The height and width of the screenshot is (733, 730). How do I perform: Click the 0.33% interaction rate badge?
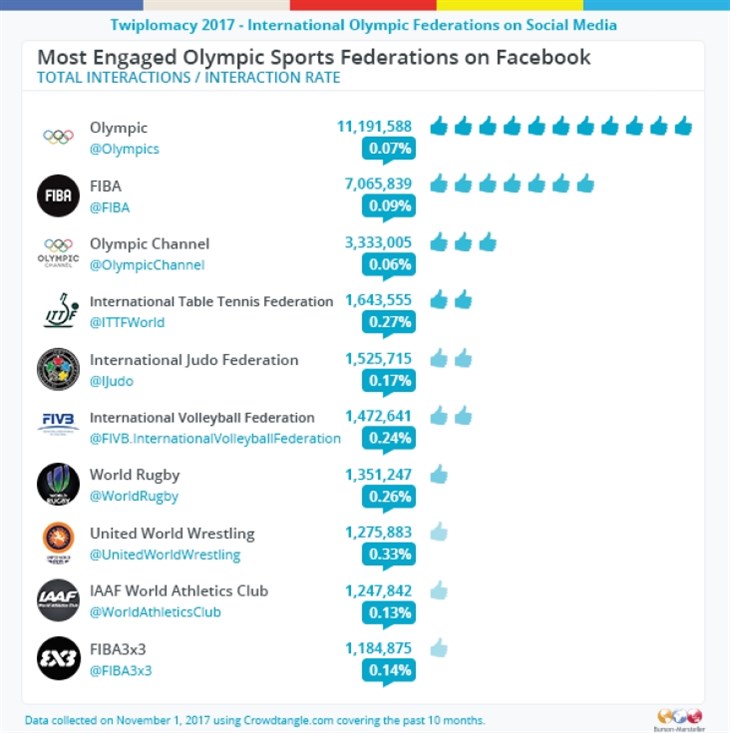(389, 556)
